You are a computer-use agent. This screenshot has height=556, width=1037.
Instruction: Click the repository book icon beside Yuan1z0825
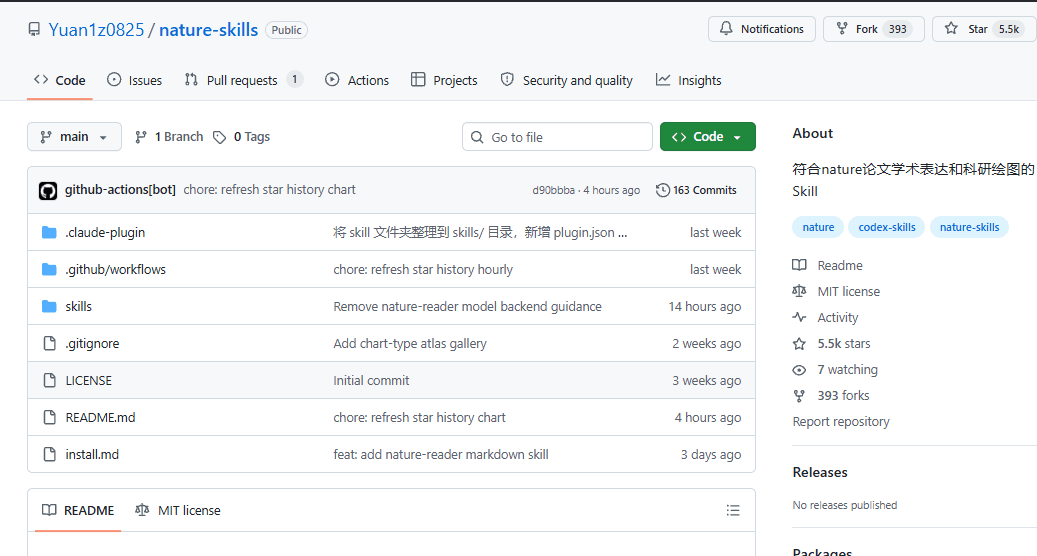click(x=34, y=29)
